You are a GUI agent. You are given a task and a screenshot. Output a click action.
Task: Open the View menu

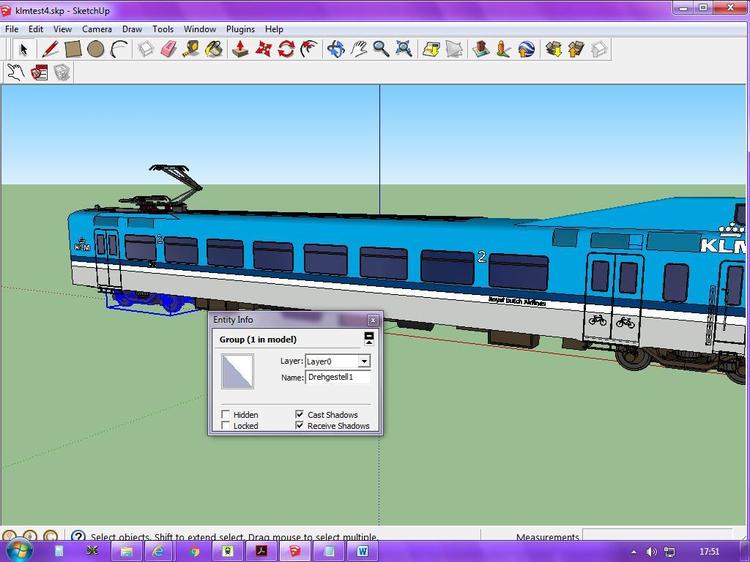coord(63,29)
